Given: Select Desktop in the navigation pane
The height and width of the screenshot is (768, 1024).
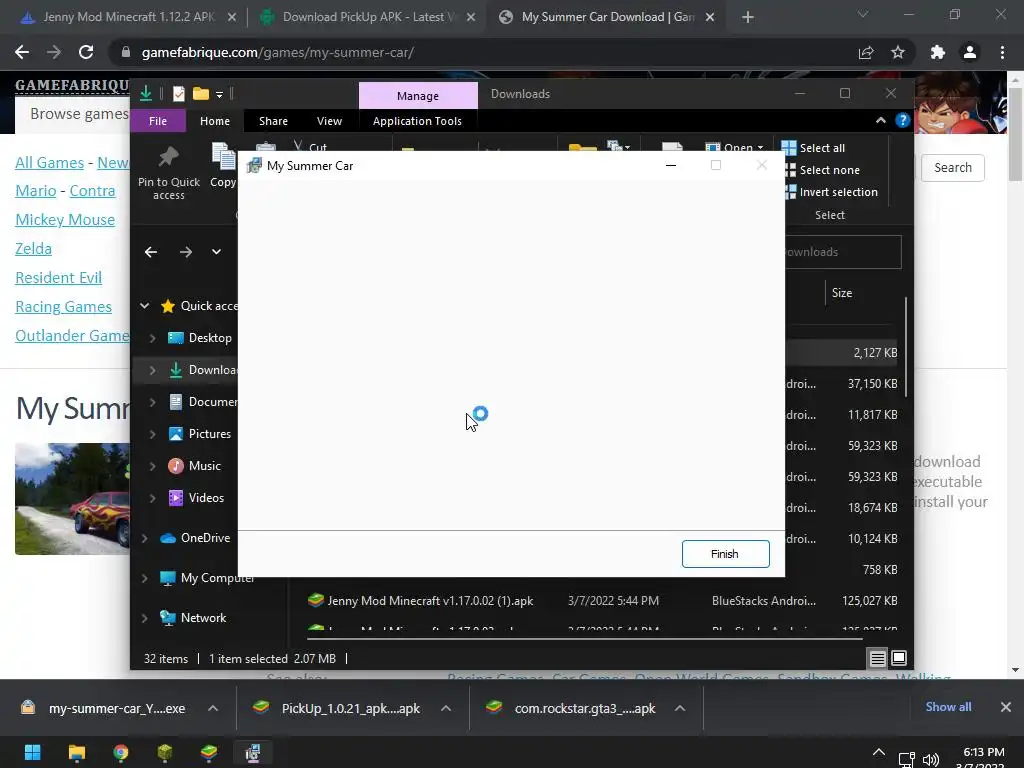Looking at the screenshot, I should (210, 338).
